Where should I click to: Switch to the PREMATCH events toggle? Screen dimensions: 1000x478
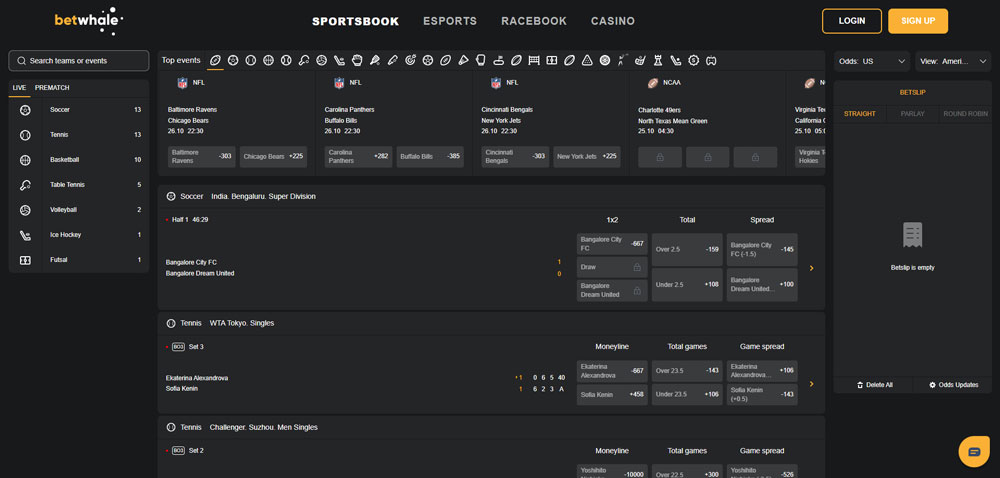coord(52,88)
